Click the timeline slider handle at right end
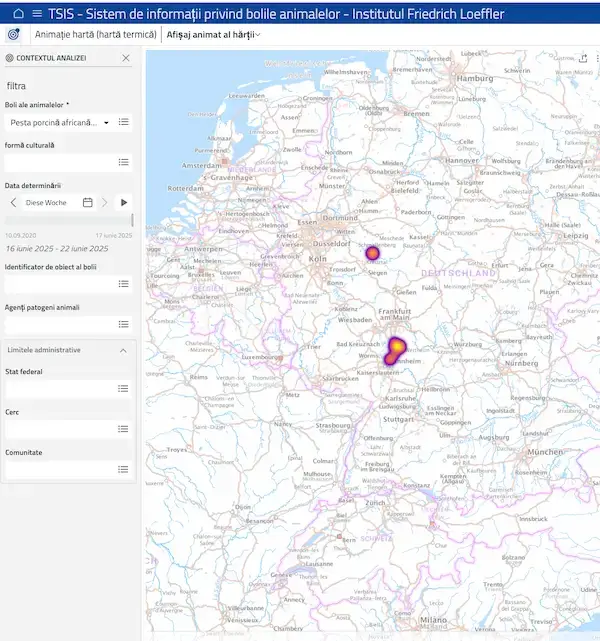 [x=132, y=220]
